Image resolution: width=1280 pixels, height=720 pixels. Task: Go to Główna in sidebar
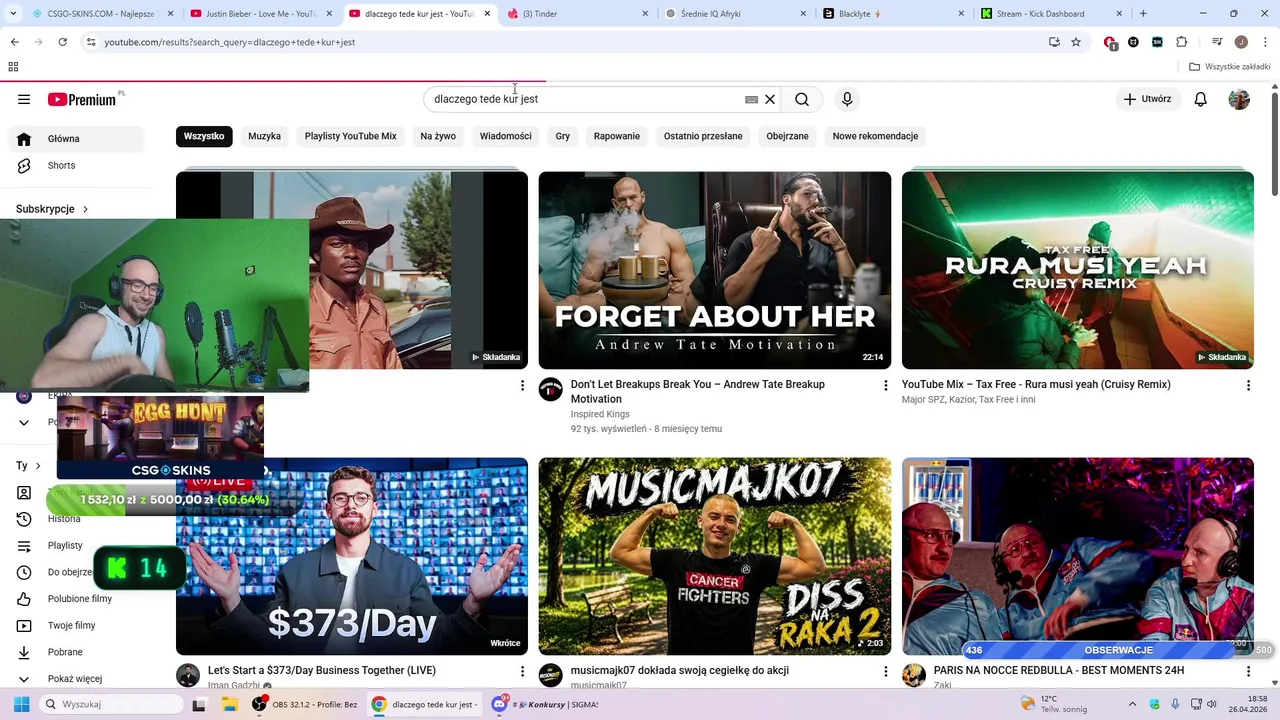click(76, 139)
